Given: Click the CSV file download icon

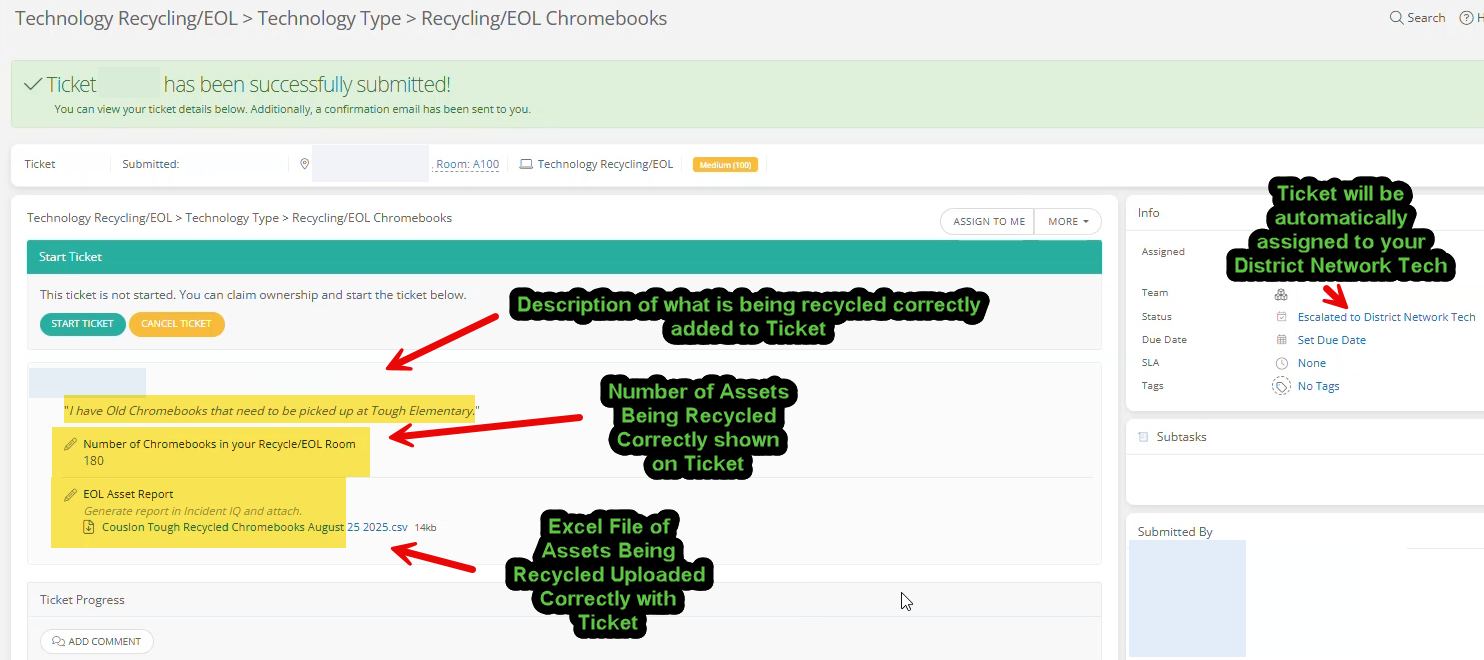Looking at the screenshot, I should tap(92, 527).
